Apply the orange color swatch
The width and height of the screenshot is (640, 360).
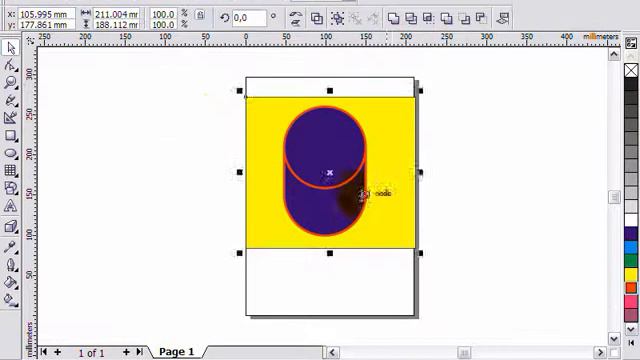point(631,288)
